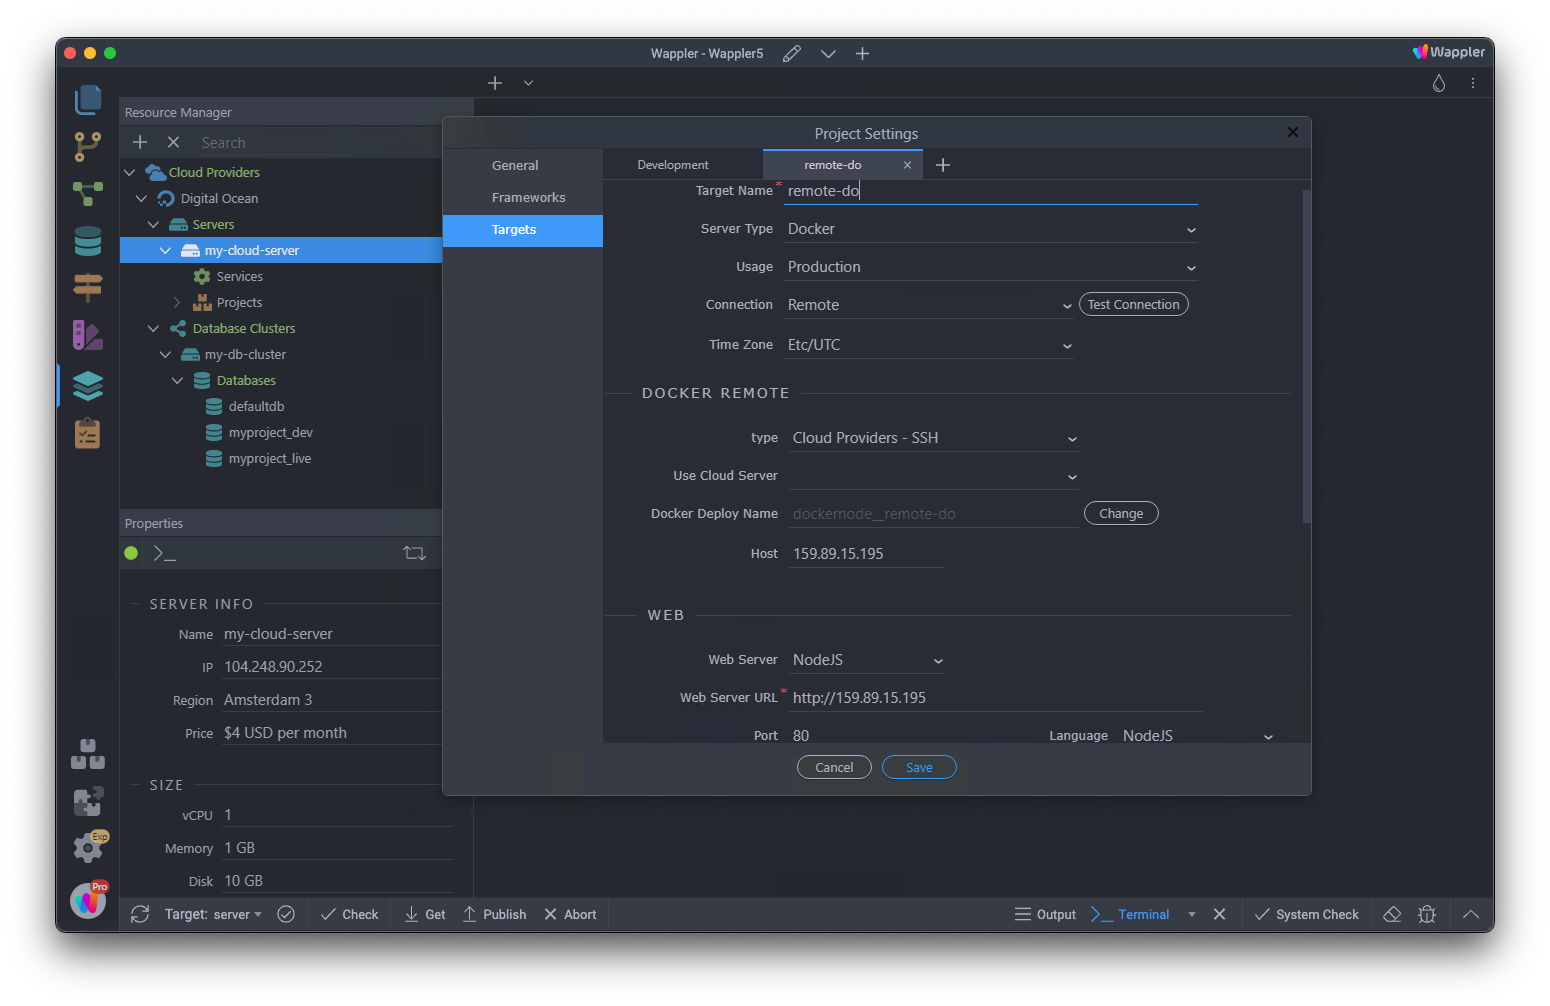Open the Project Assets boxes icon
Viewport: 1550px width, 1006px height.
(x=88, y=754)
